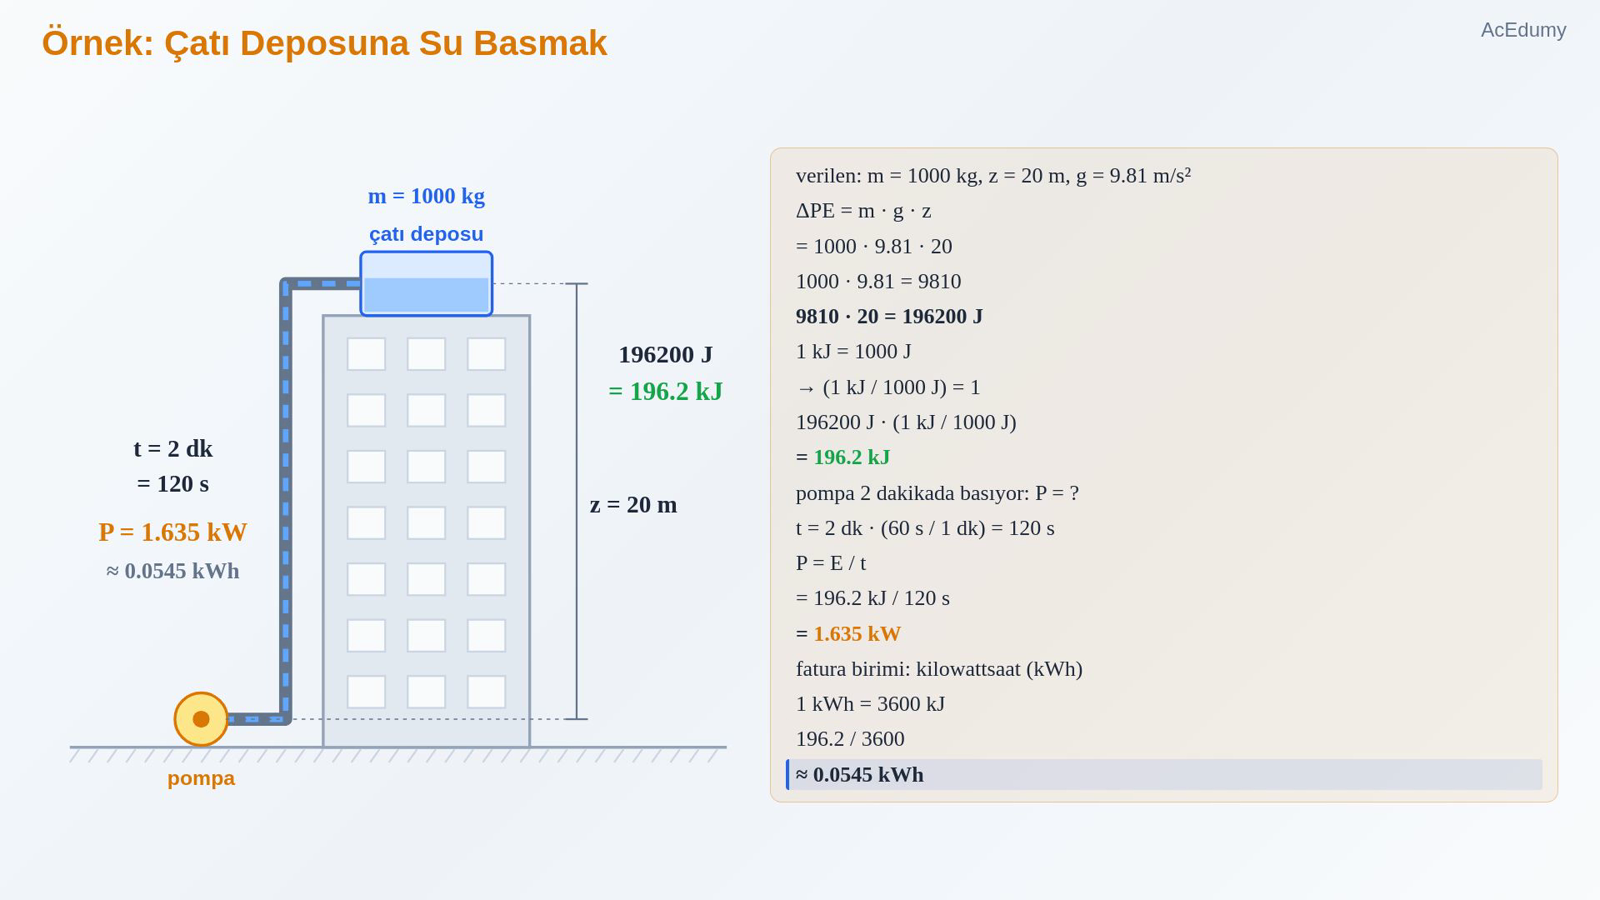Click the vertical dashed pipe beside the building
1600x900 pixels.
pyautogui.click(x=285, y=501)
